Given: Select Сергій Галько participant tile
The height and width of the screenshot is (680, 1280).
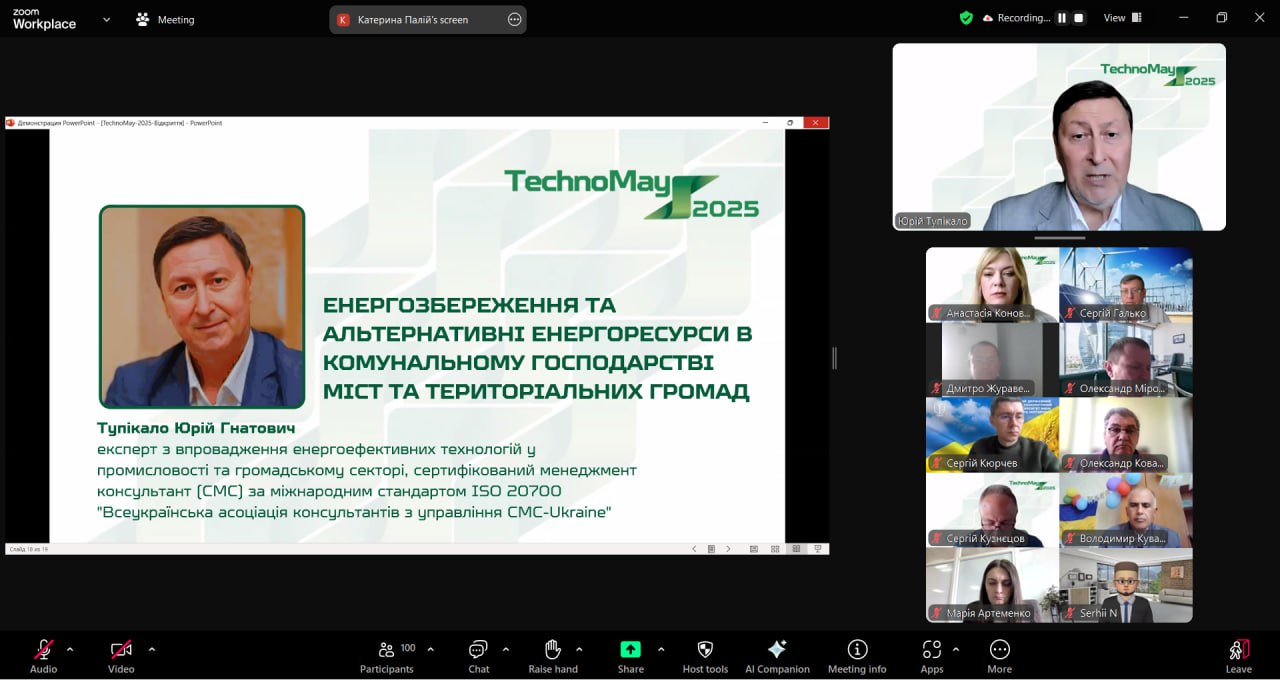Looking at the screenshot, I should (1126, 285).
